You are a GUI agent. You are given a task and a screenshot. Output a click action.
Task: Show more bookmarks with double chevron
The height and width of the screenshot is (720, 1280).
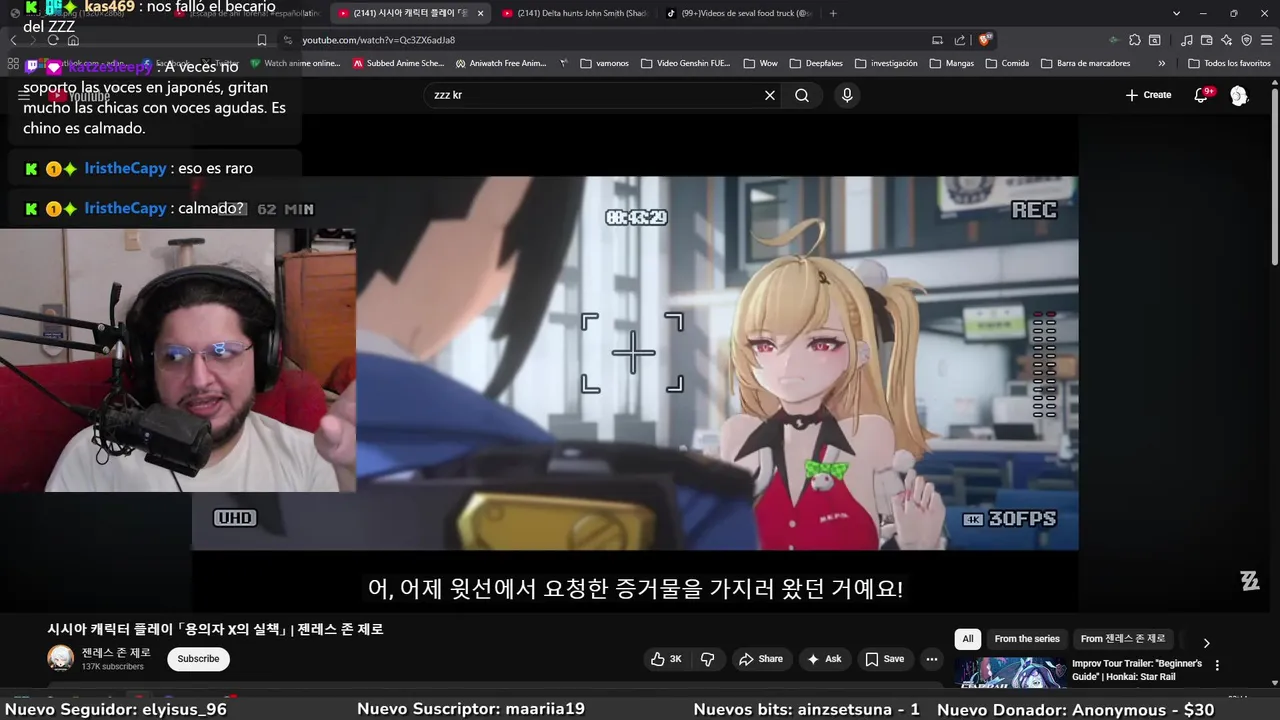click(x=1161, y=63)
